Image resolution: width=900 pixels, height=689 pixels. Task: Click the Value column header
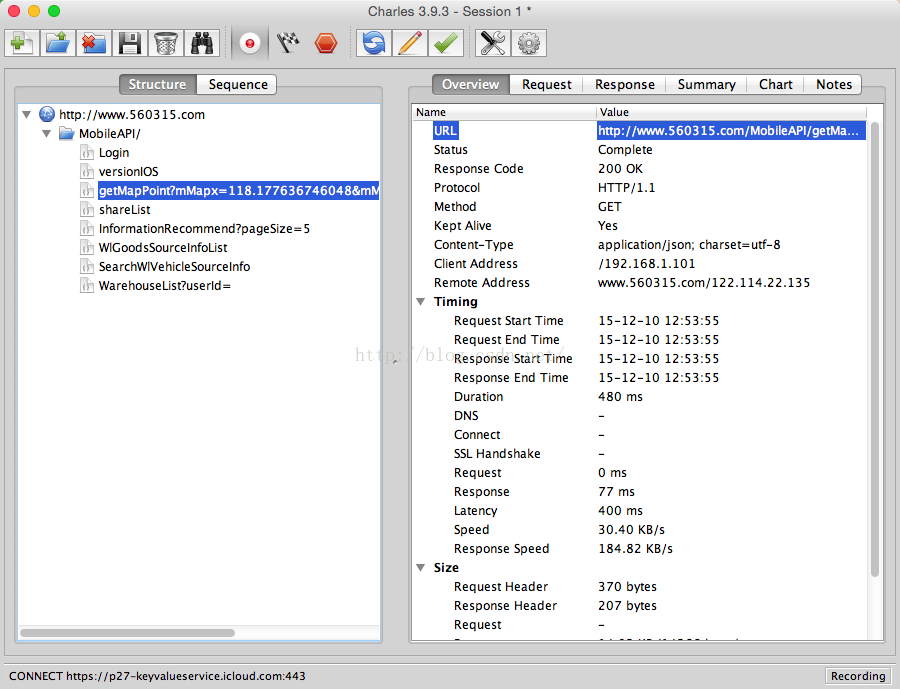click(731, 113)
